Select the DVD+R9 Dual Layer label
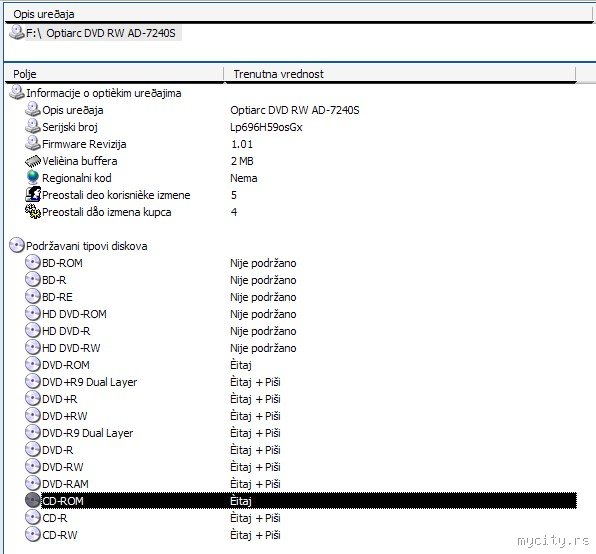Viewport: 596px width, 554px height. pyautogui.click(x=89, y=382)
